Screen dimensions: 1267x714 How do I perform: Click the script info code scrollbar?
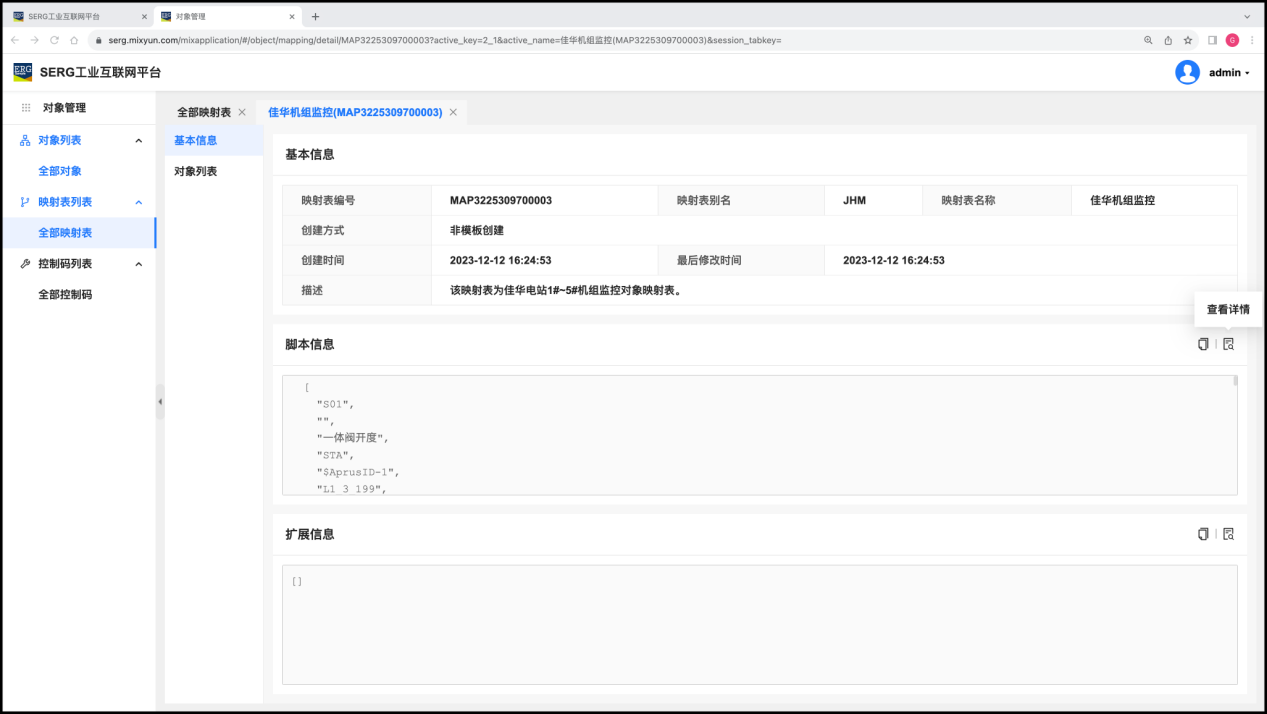[1235, 381]
